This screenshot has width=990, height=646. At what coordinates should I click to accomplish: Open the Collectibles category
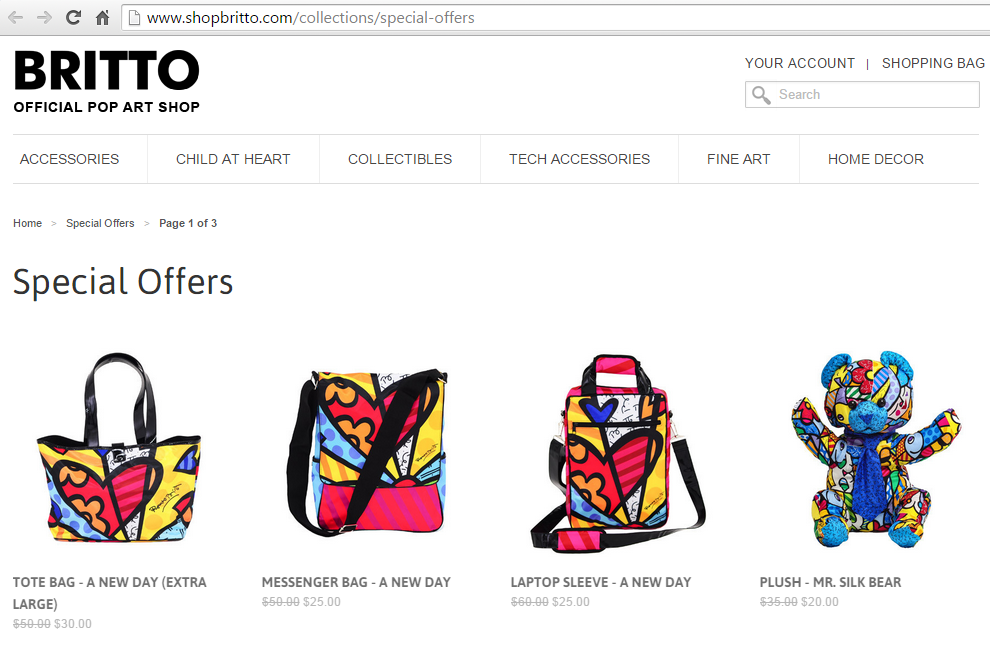pos(400,159)
